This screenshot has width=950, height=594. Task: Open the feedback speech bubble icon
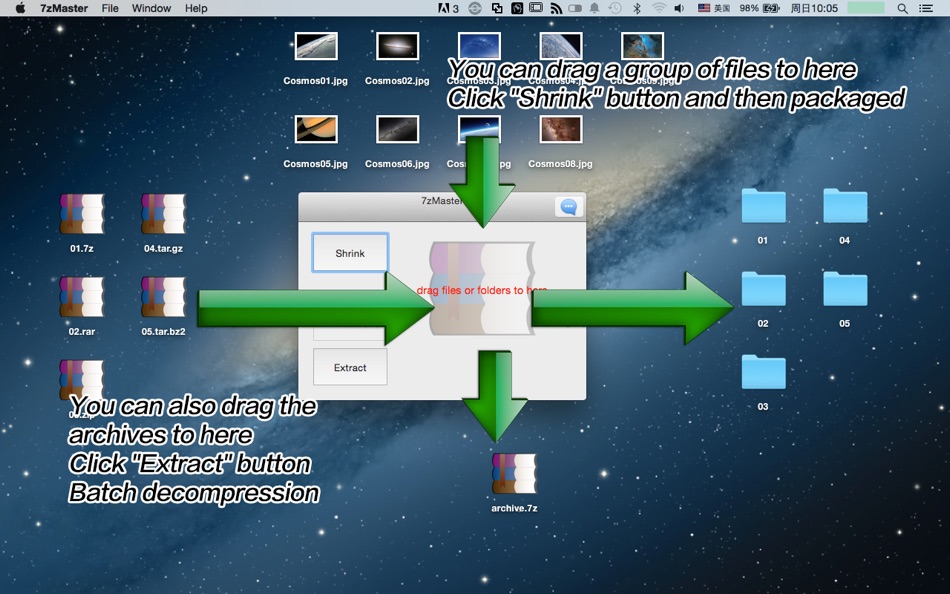pyautogui.click(x=568, y=207)
